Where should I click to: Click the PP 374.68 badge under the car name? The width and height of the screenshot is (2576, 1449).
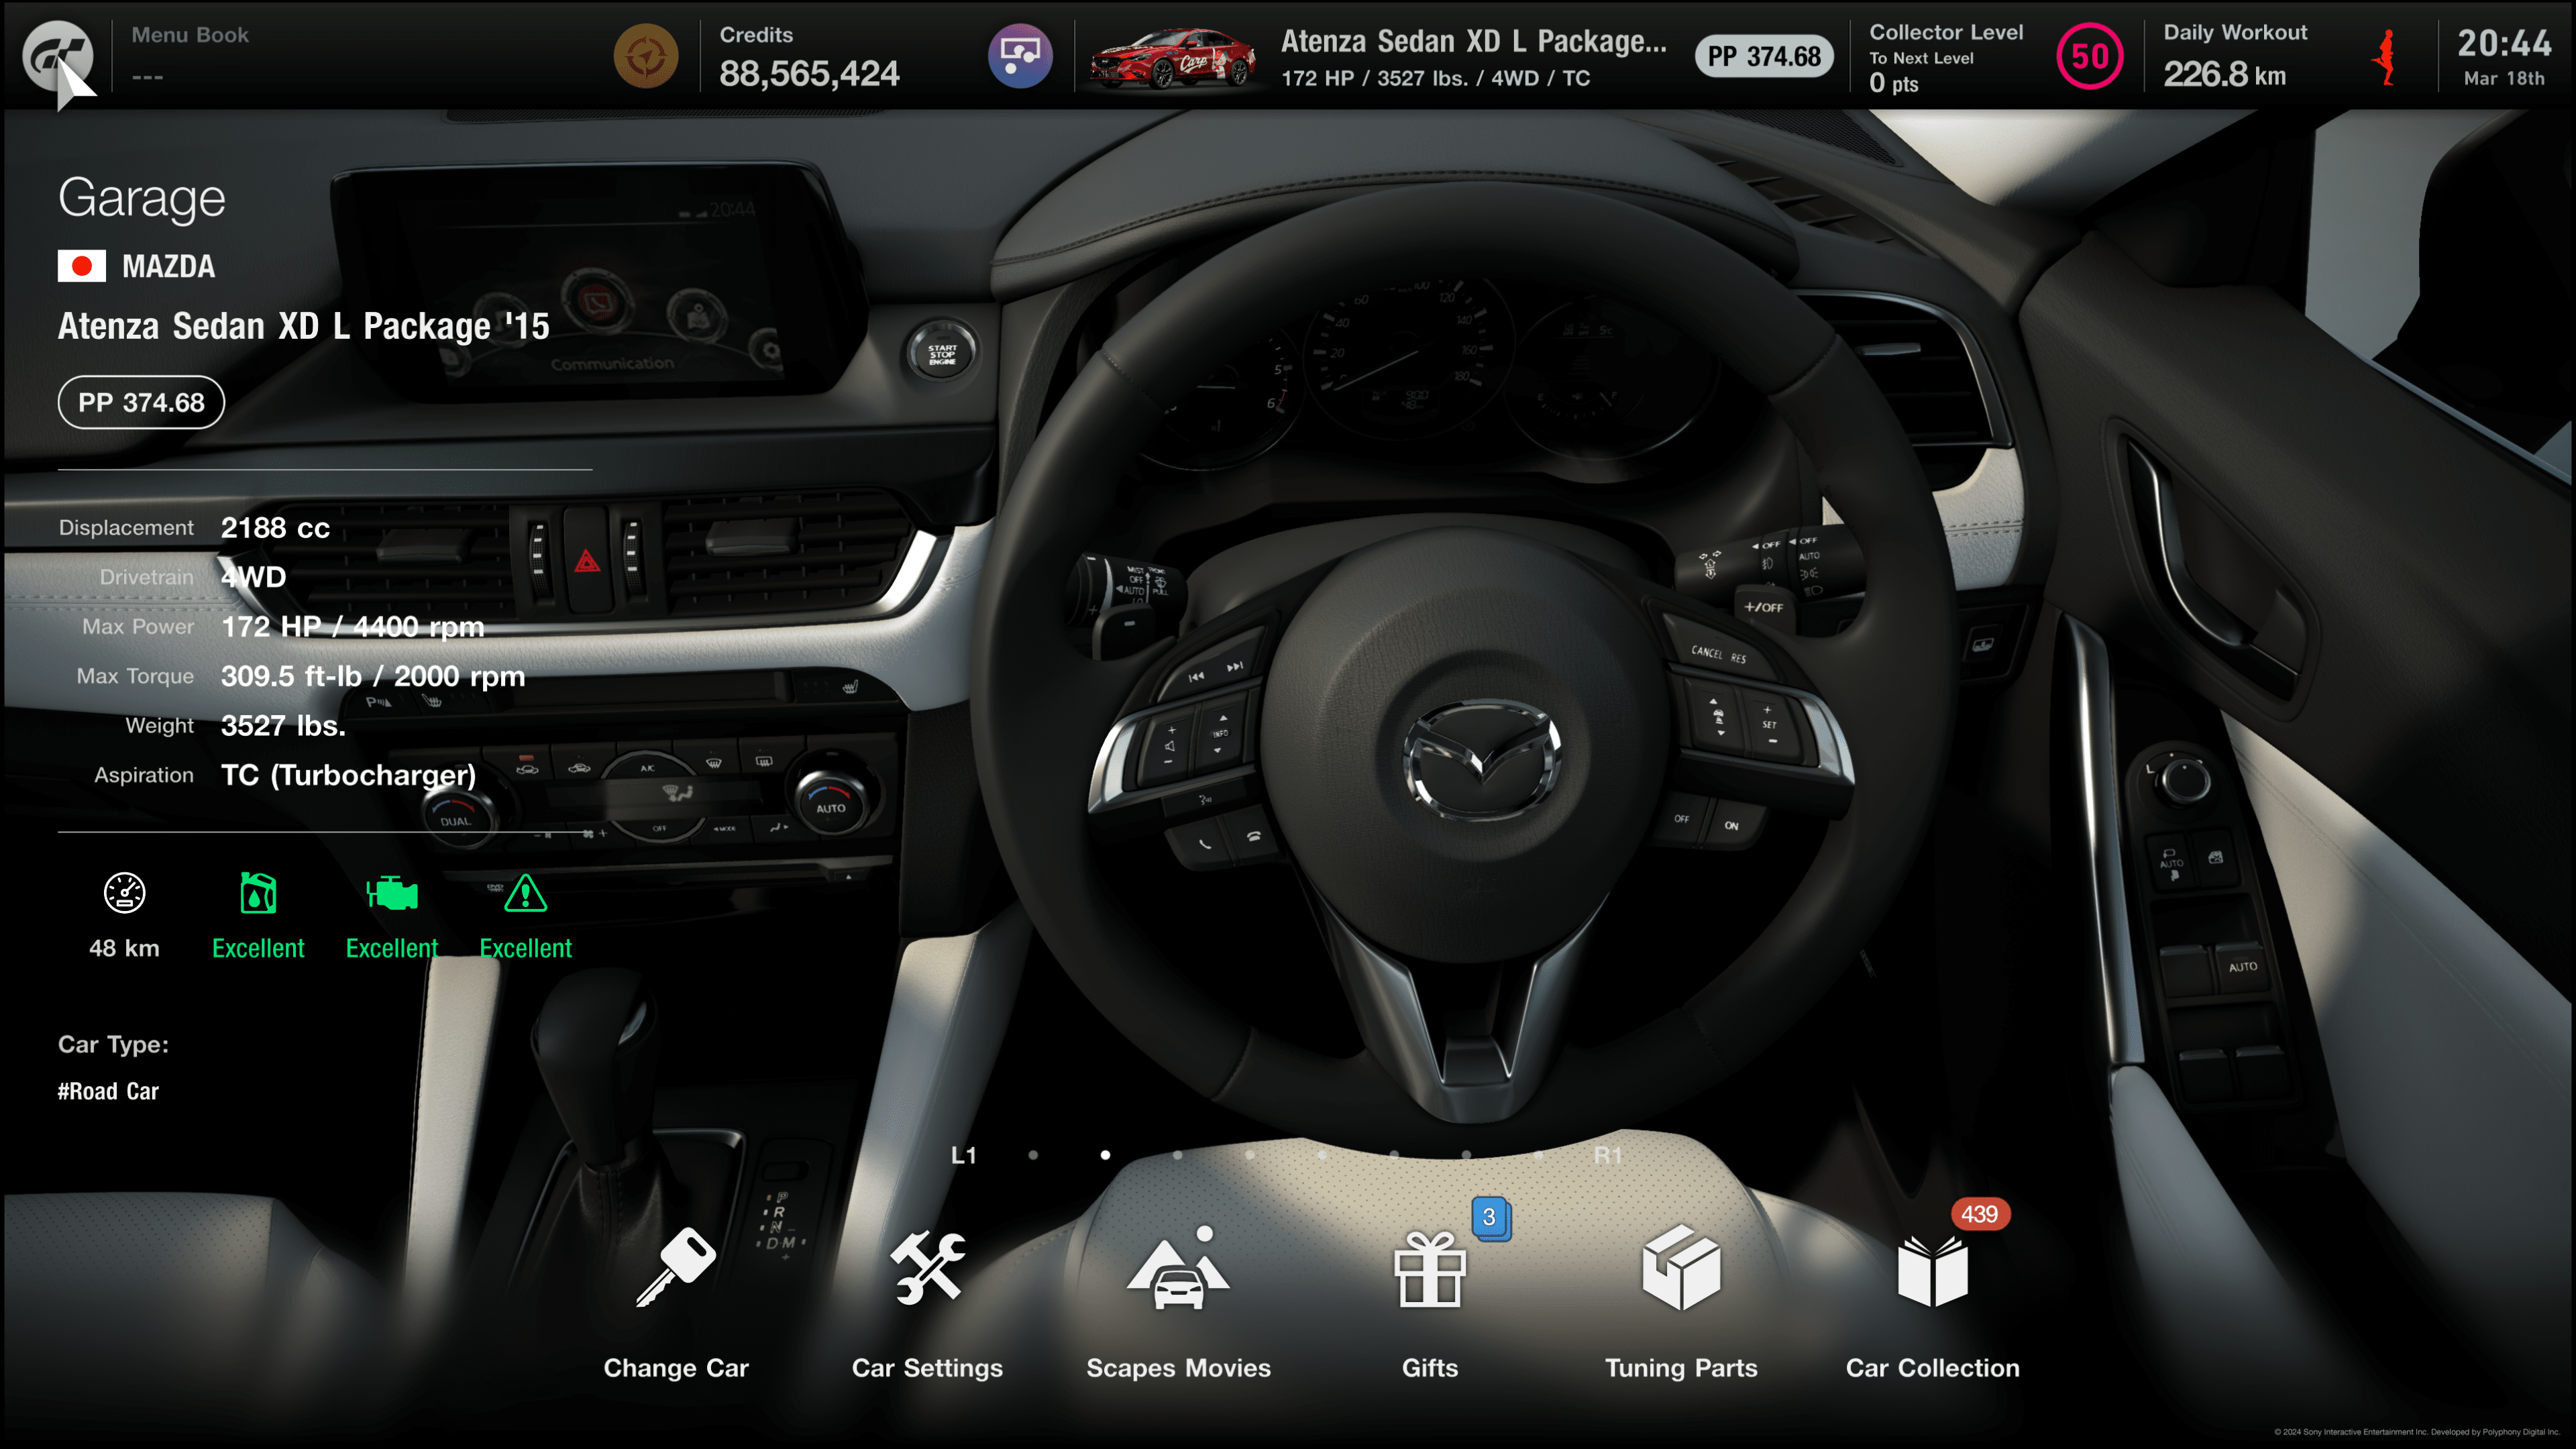pos(141,402)
